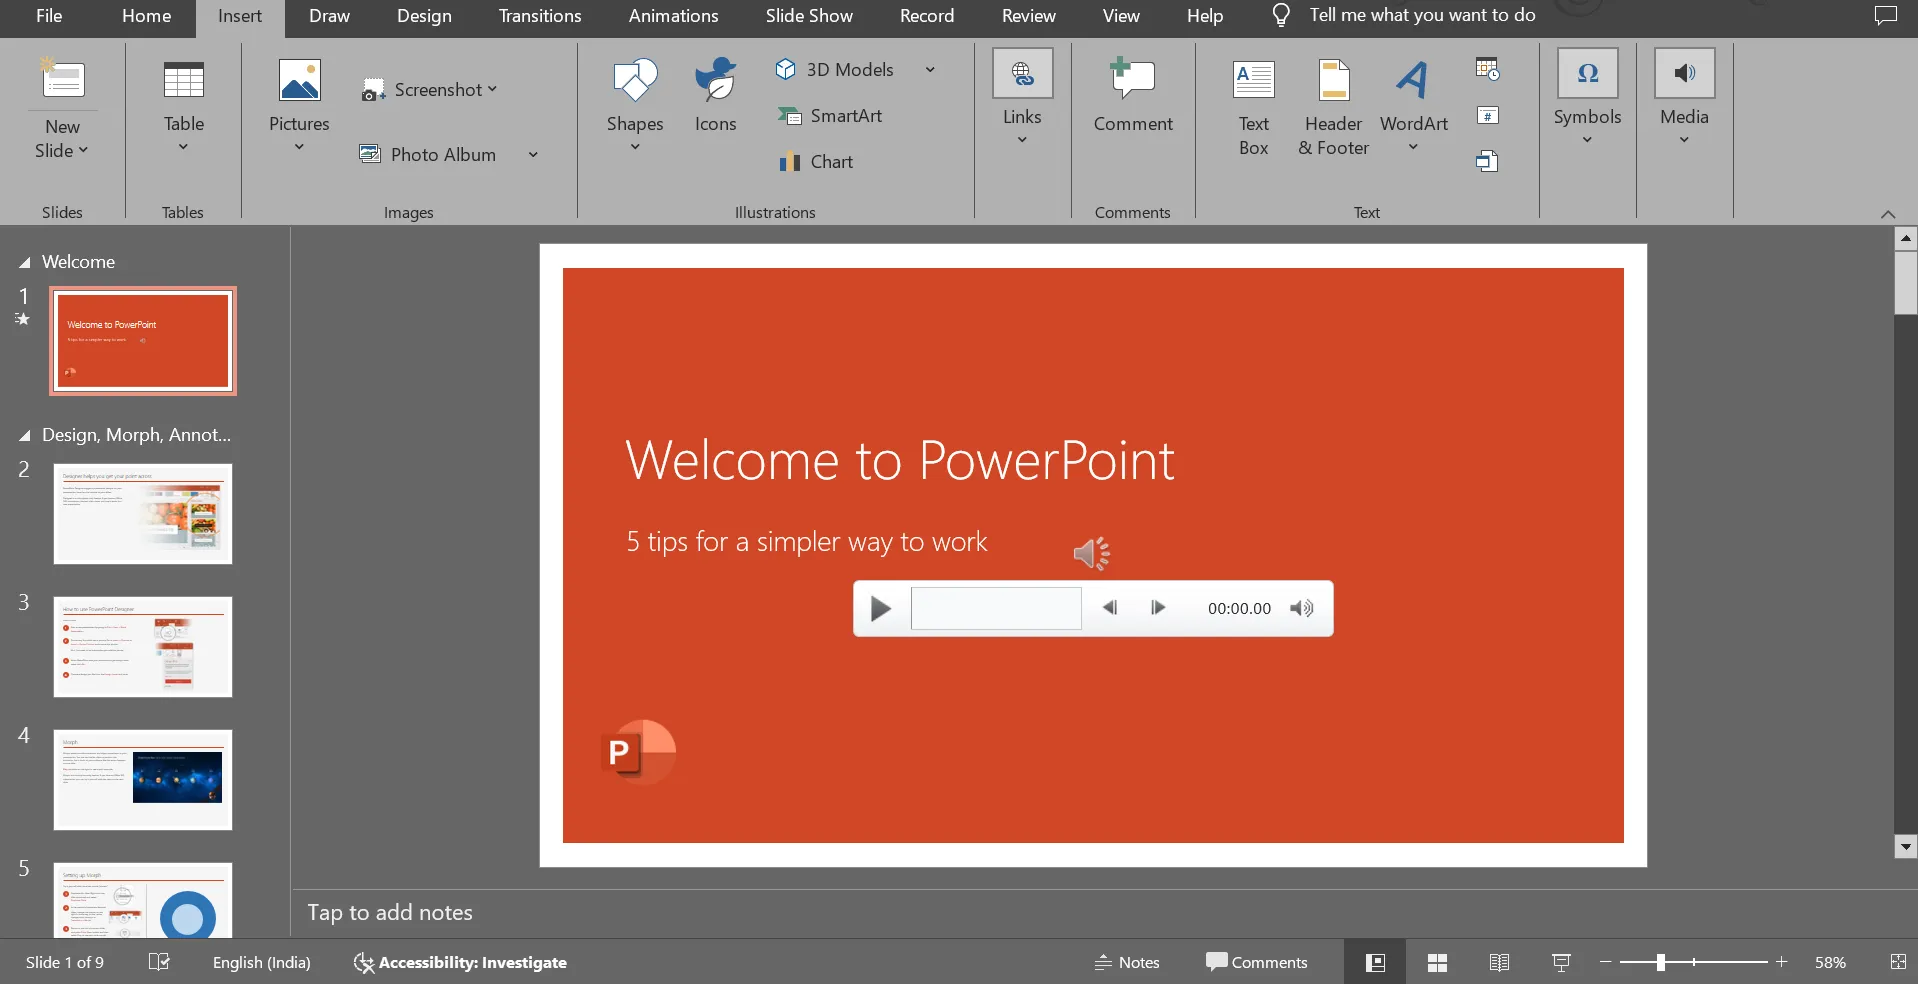This screenshot has height=984, width=1918.
Task: Collapse the ribbon
Action: coord(1888,214)
